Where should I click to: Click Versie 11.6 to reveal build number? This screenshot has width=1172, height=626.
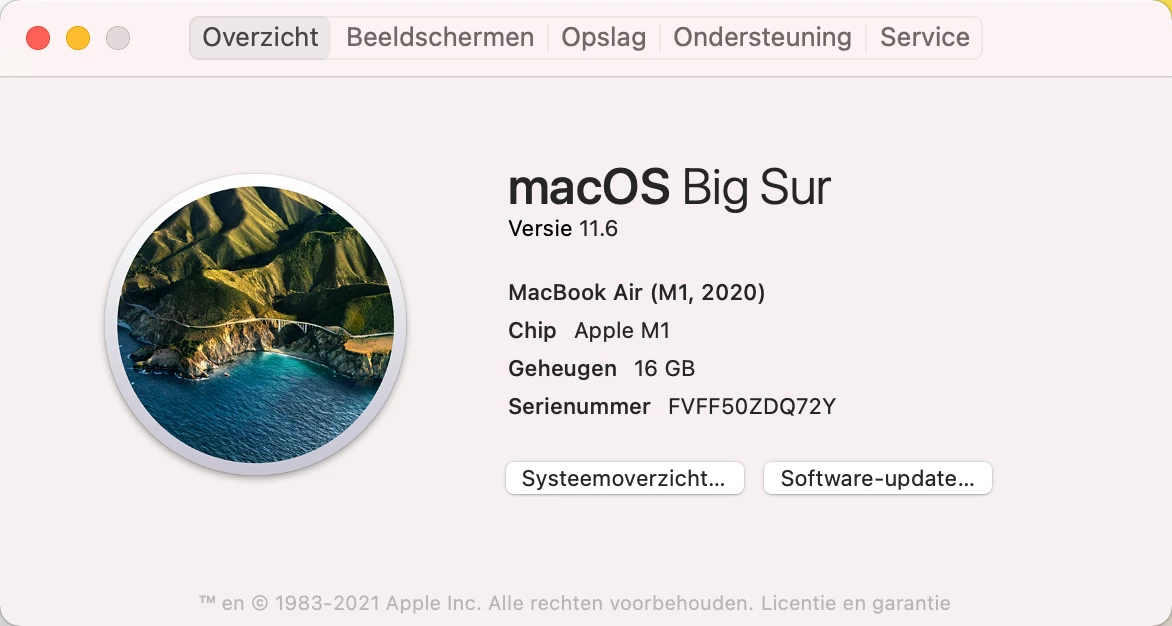tap(563, 229)
